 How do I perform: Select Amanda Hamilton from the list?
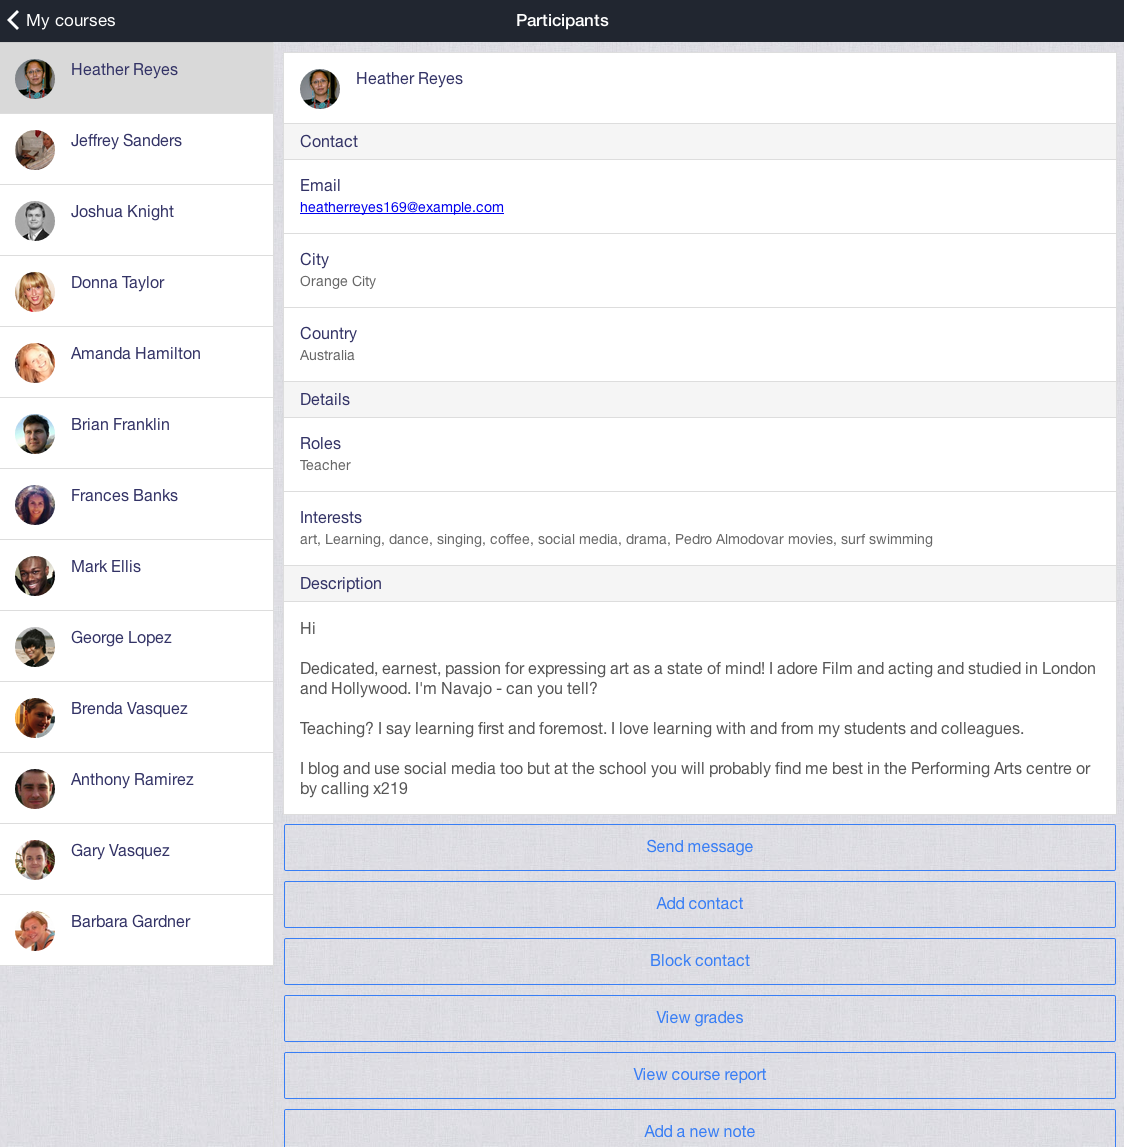137,362
